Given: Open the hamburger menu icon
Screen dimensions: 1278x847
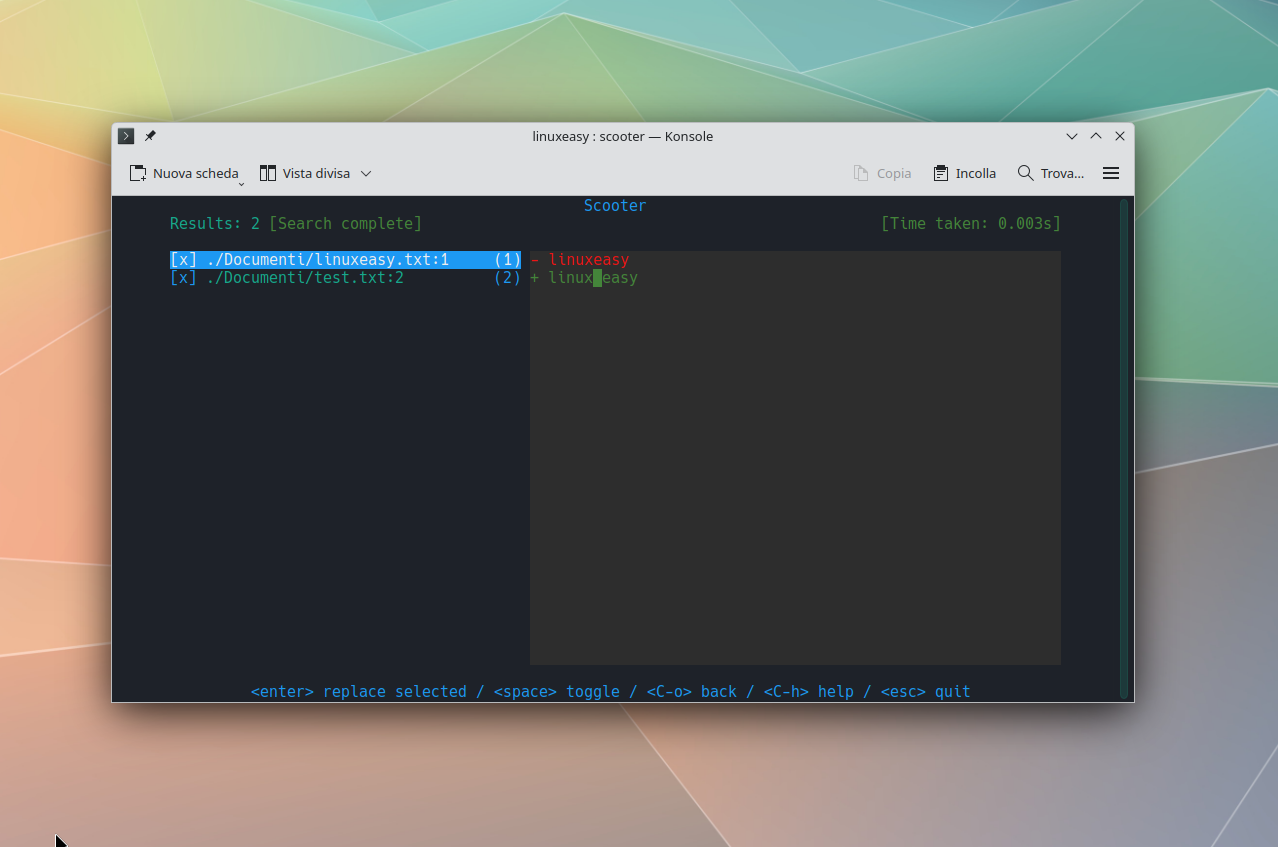Looking at the screenshot, I should pos(1110,173).
